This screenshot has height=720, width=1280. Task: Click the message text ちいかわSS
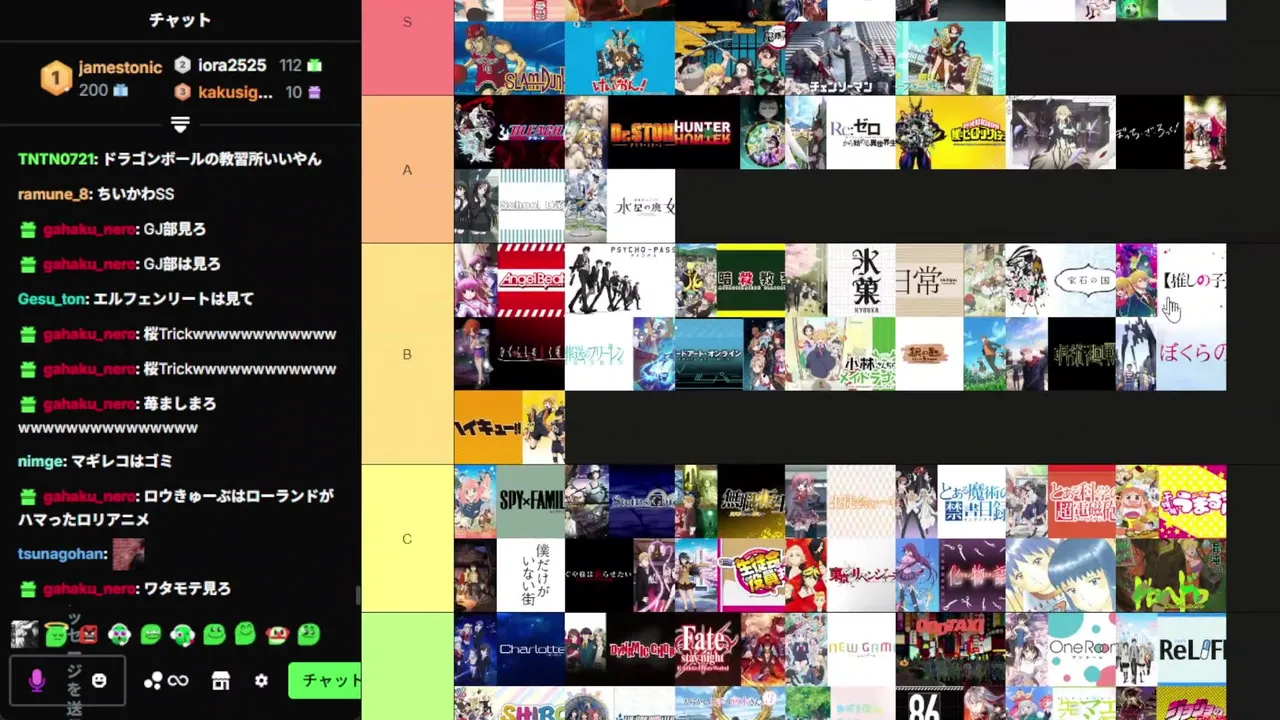tap(136, 194)
